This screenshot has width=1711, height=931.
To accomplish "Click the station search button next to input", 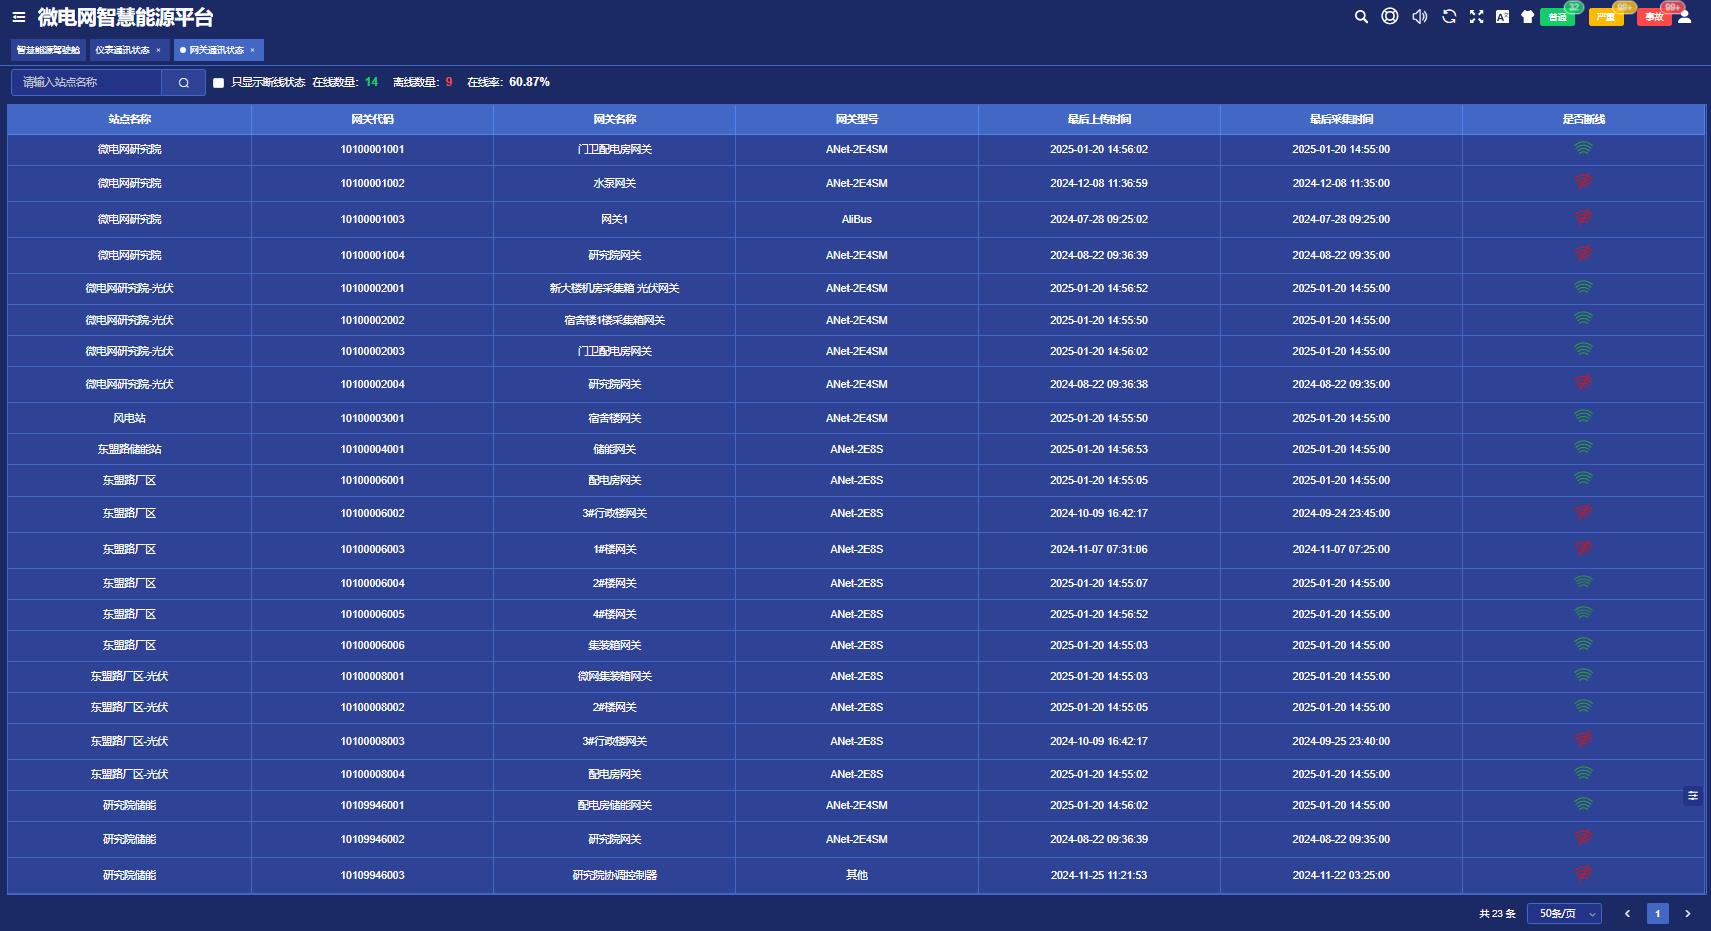I will 184,83.
